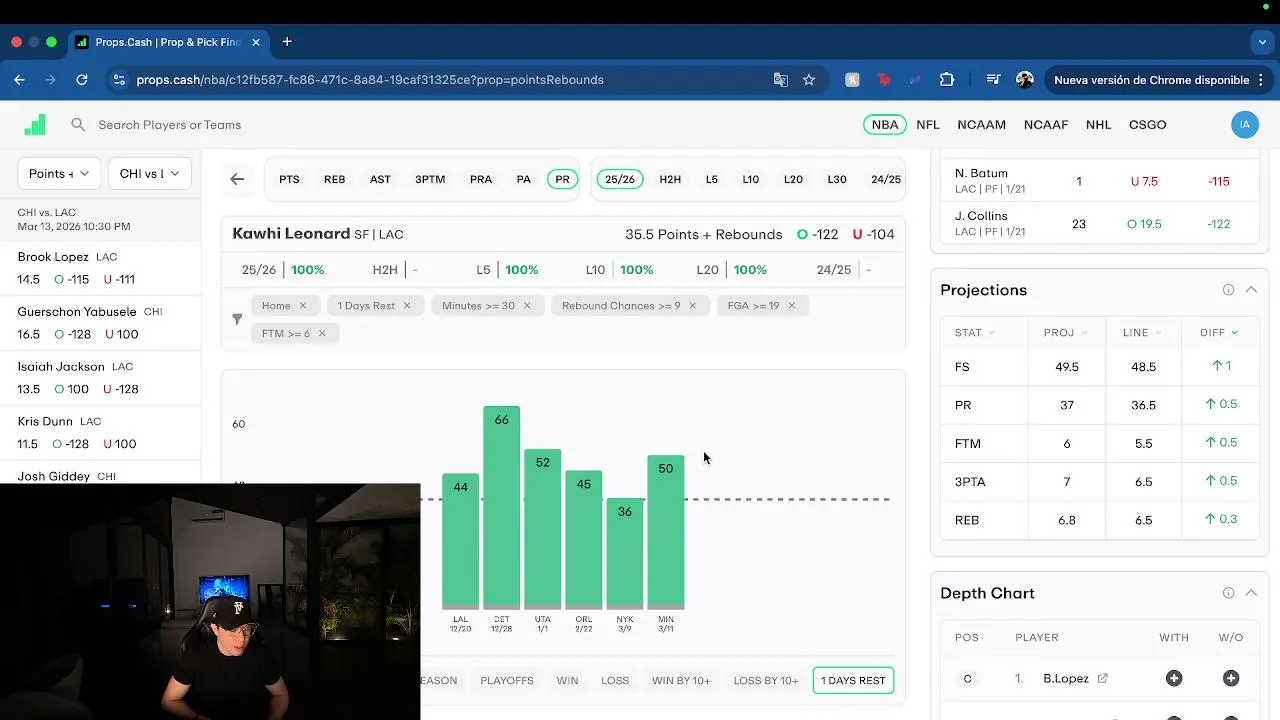Open the filter funnel icon

tap(237, 319)
